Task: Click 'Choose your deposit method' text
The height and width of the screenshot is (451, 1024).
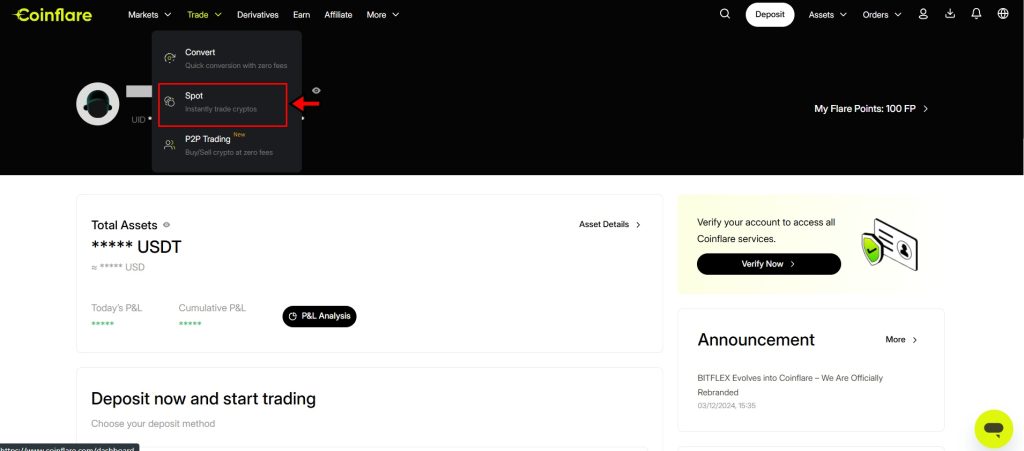Action: pos(153,424)
